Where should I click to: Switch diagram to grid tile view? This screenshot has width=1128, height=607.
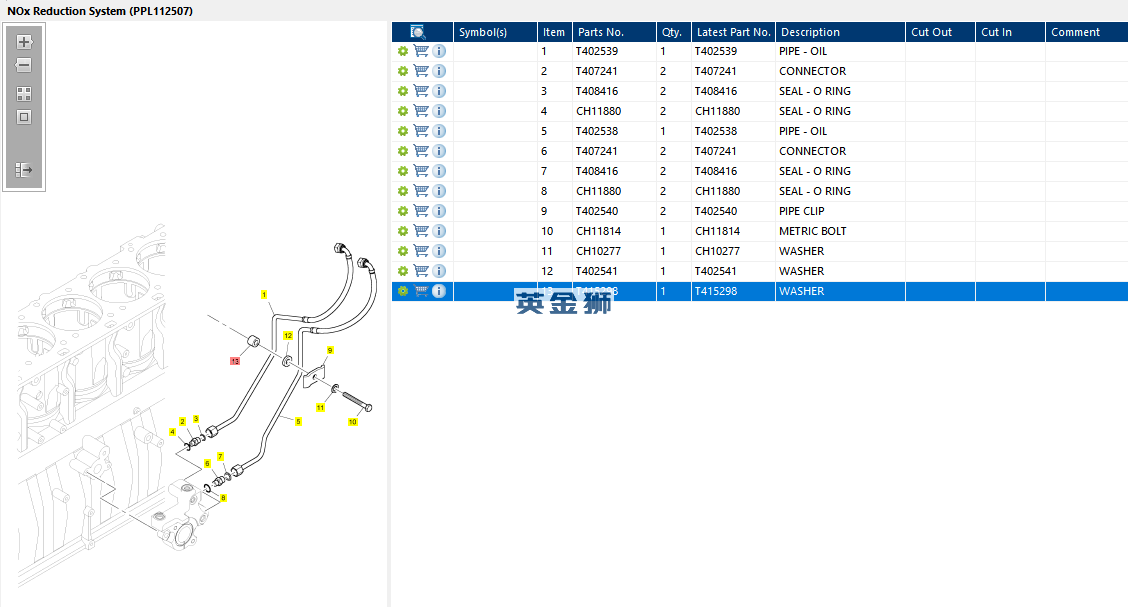tap(24, 93)
